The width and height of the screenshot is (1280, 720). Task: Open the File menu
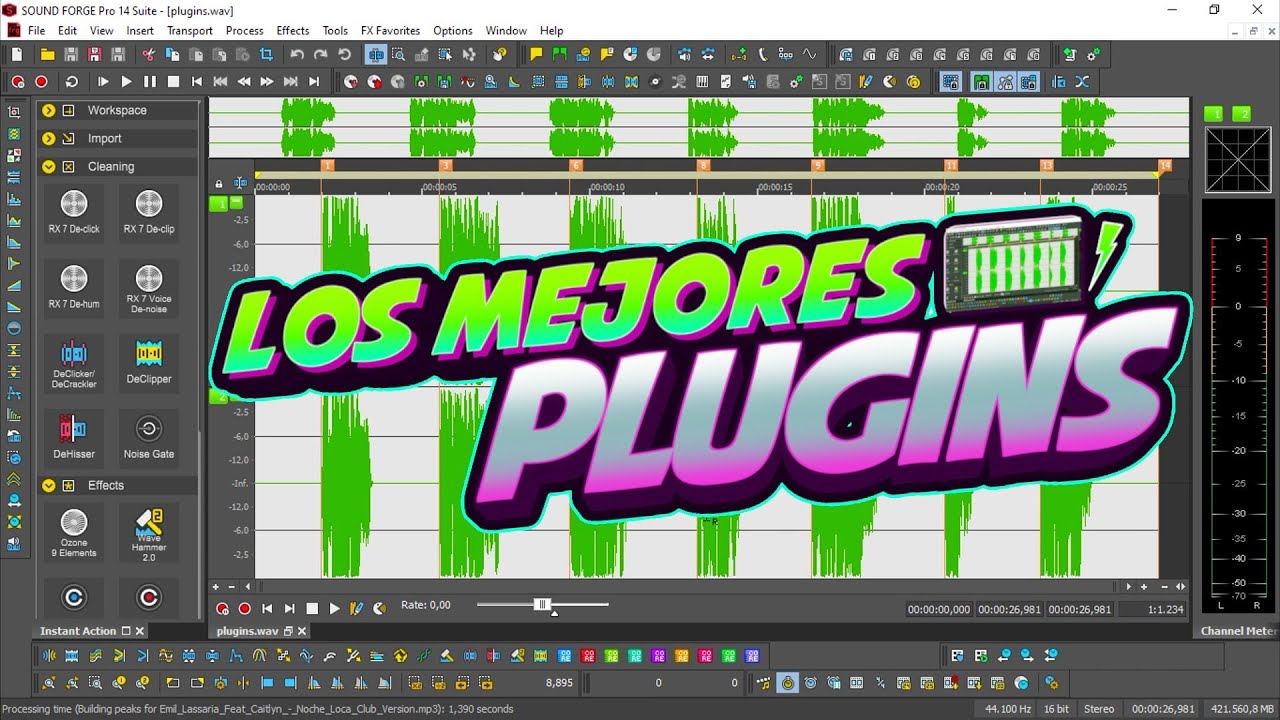36,30
